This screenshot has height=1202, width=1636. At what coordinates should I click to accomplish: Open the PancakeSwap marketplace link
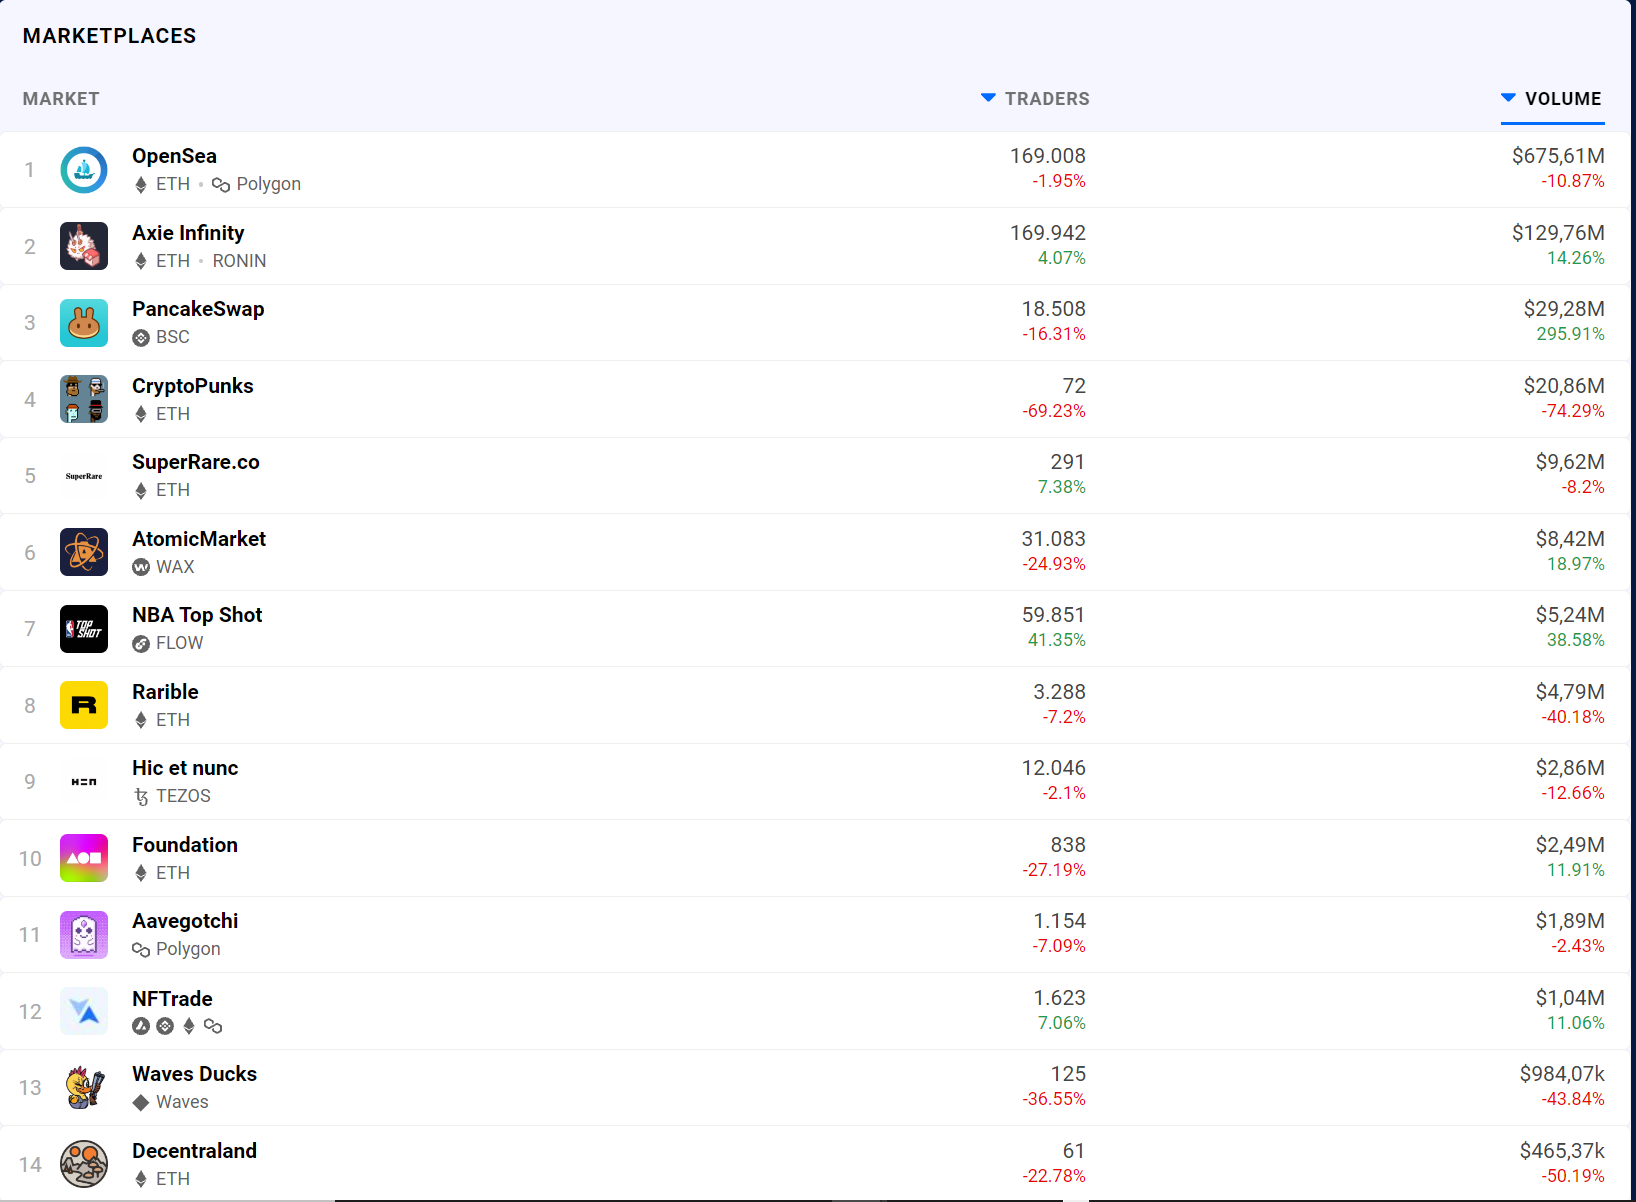coord(198,309)
